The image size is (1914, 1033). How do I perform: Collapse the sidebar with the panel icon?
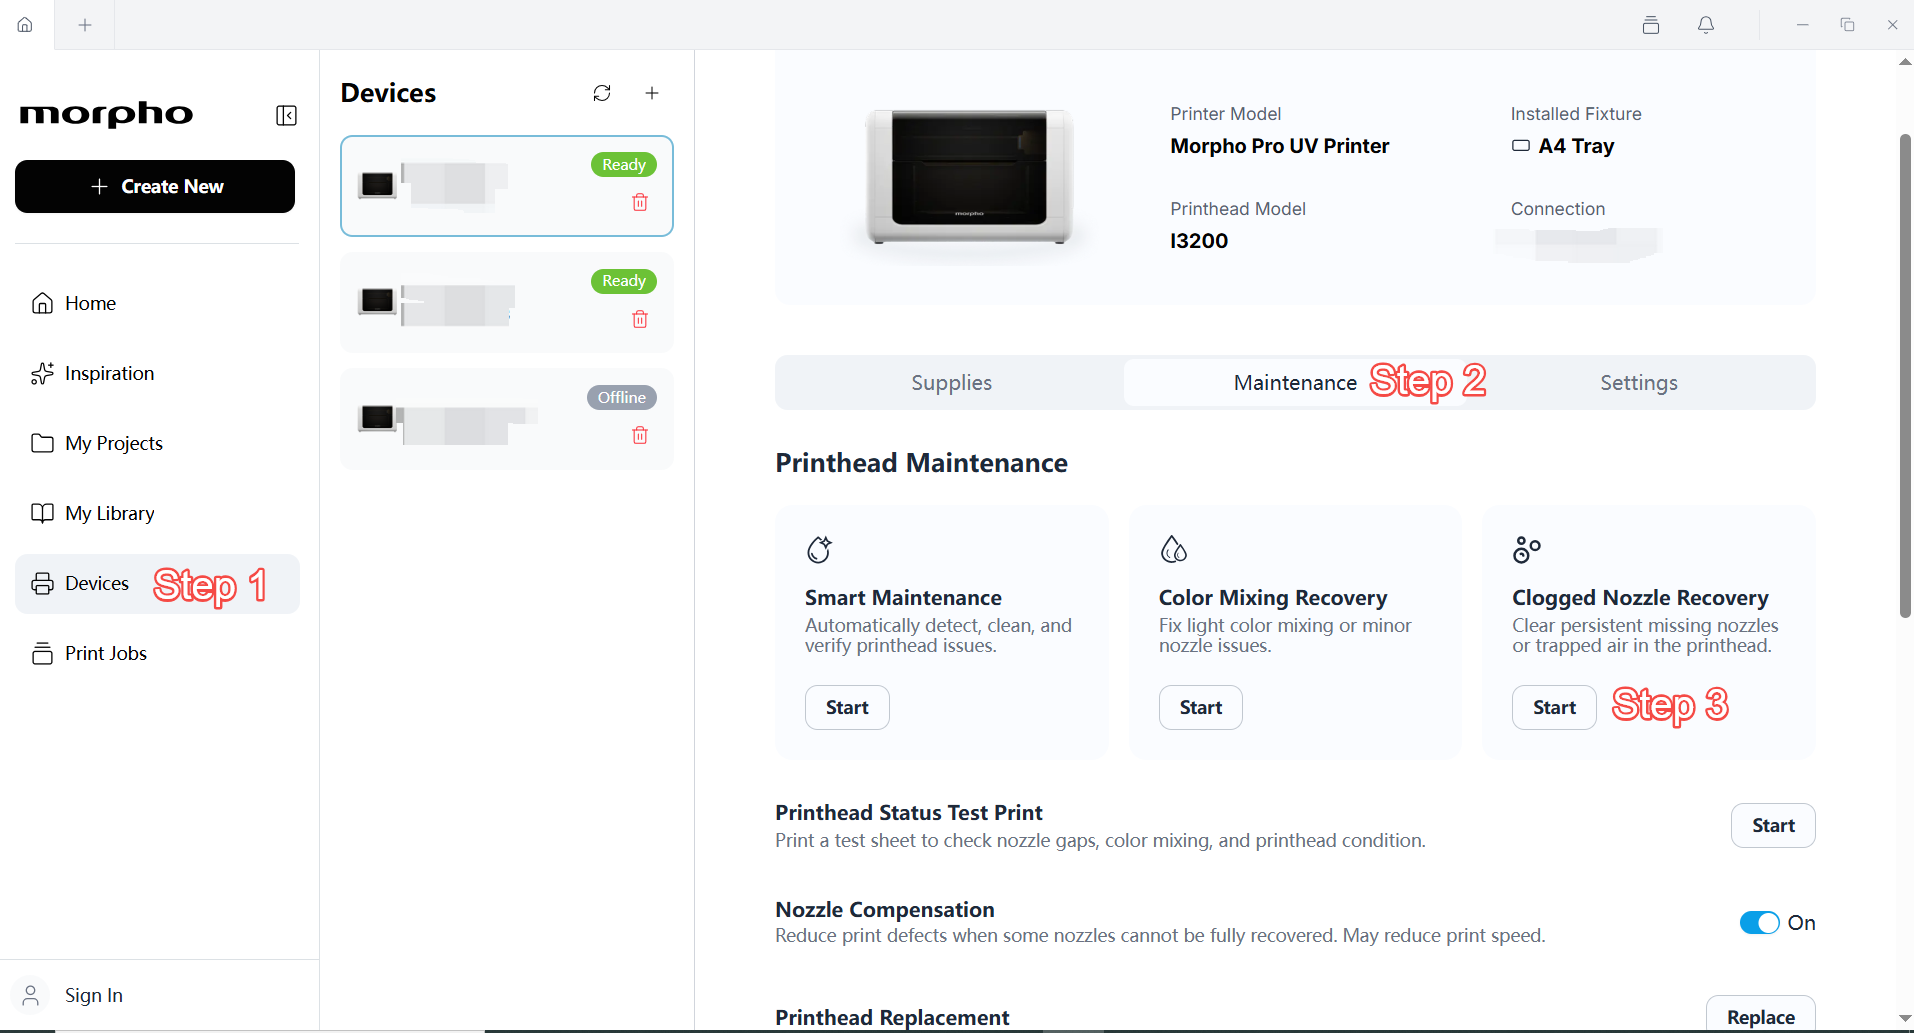pos(286,116)
